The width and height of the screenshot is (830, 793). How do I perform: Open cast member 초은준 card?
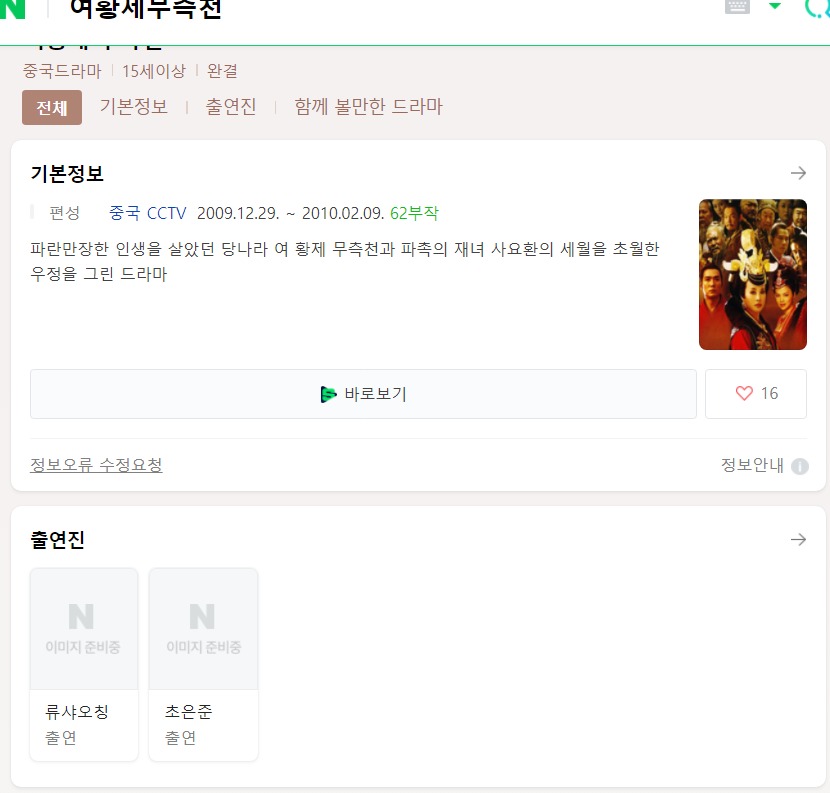point(203,665)
